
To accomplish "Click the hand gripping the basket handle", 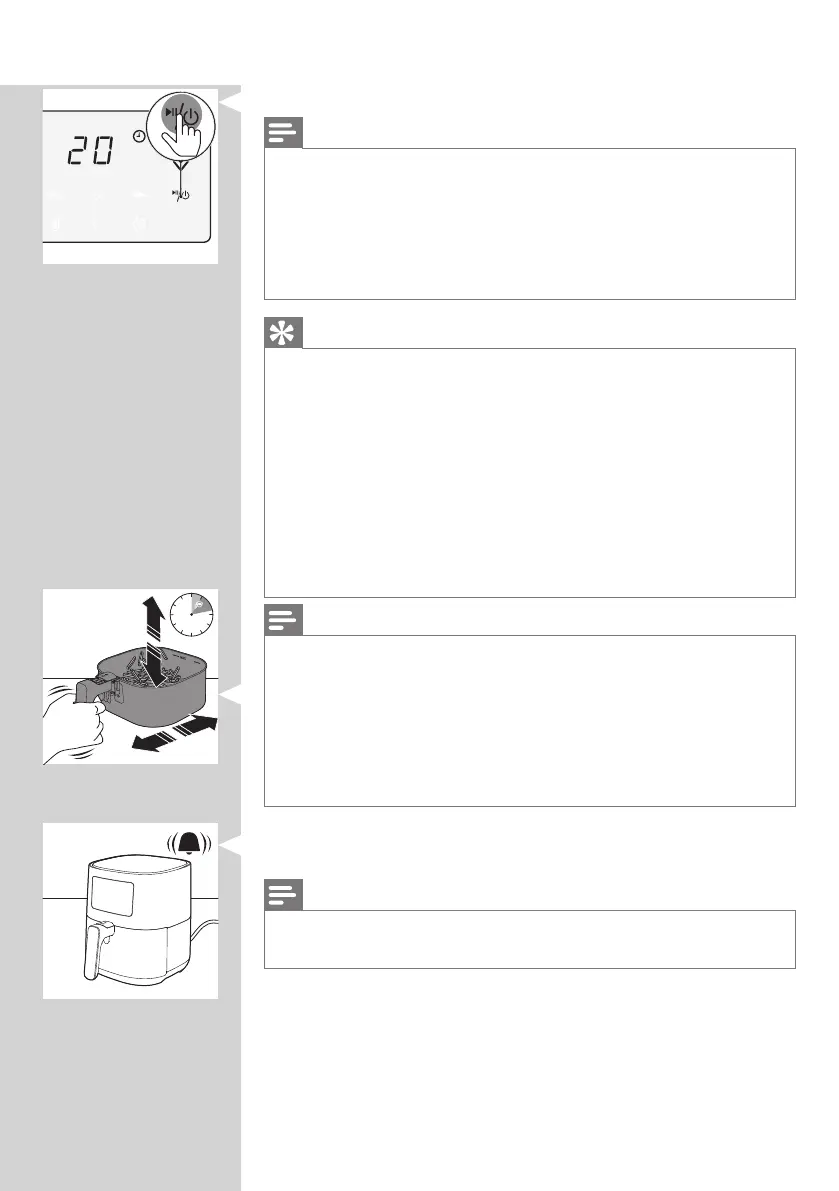I will click(74, 723).
